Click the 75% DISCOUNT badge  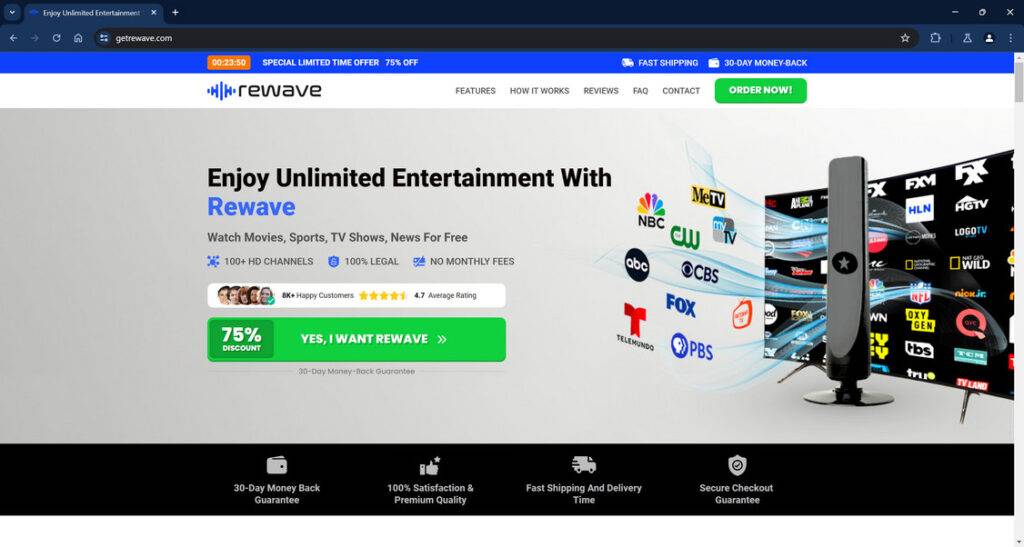tap(241, 339)
